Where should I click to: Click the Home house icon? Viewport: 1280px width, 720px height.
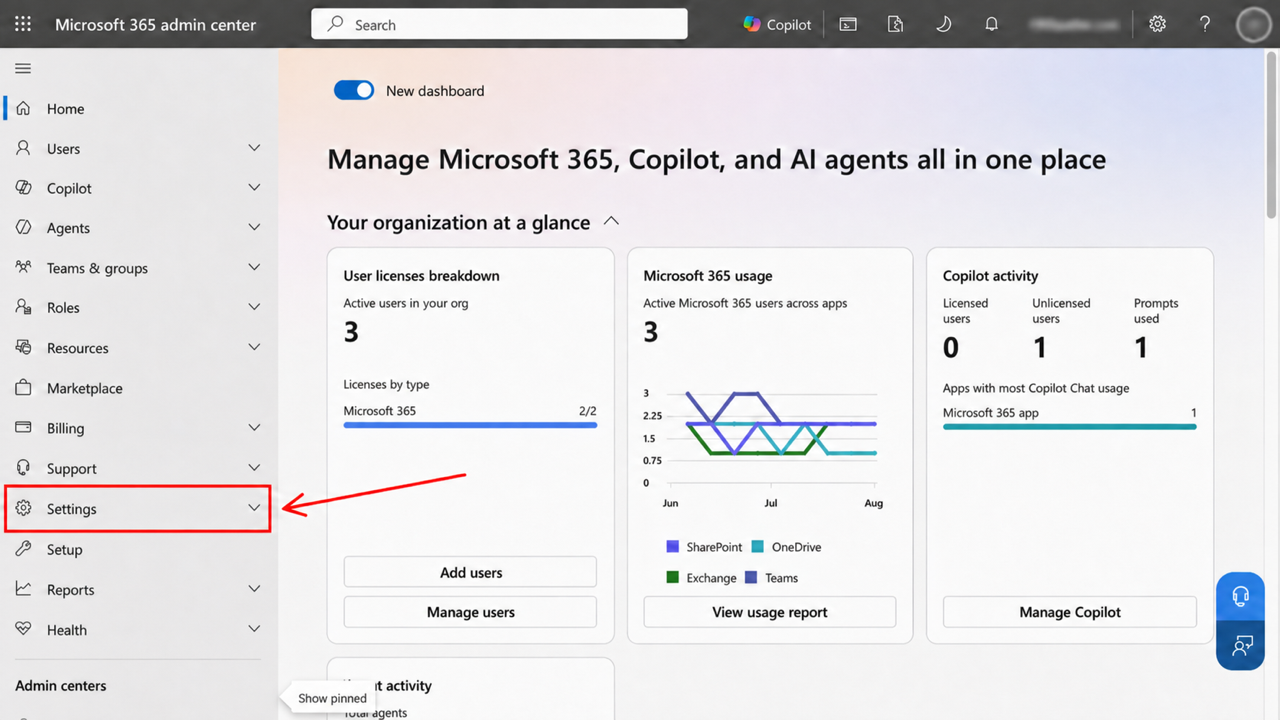24,108
